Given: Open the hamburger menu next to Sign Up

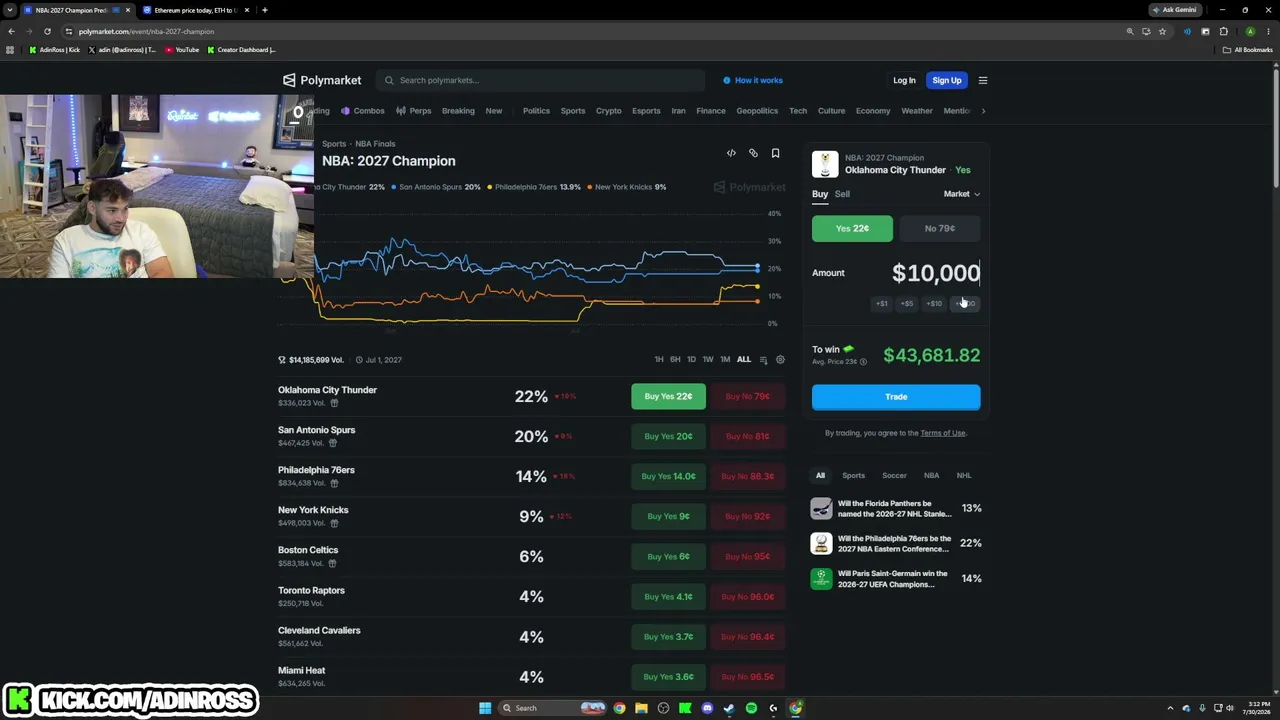Looking at the screenshot, I should pos(983,80).
